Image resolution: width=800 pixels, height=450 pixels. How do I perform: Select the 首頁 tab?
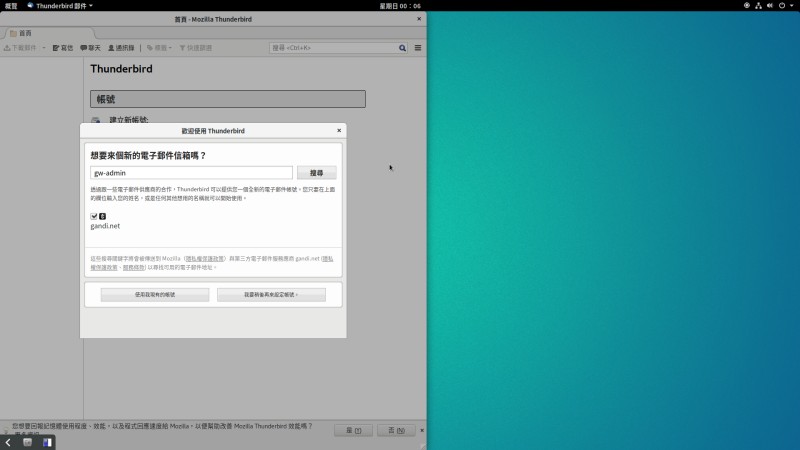pos(48,33)
